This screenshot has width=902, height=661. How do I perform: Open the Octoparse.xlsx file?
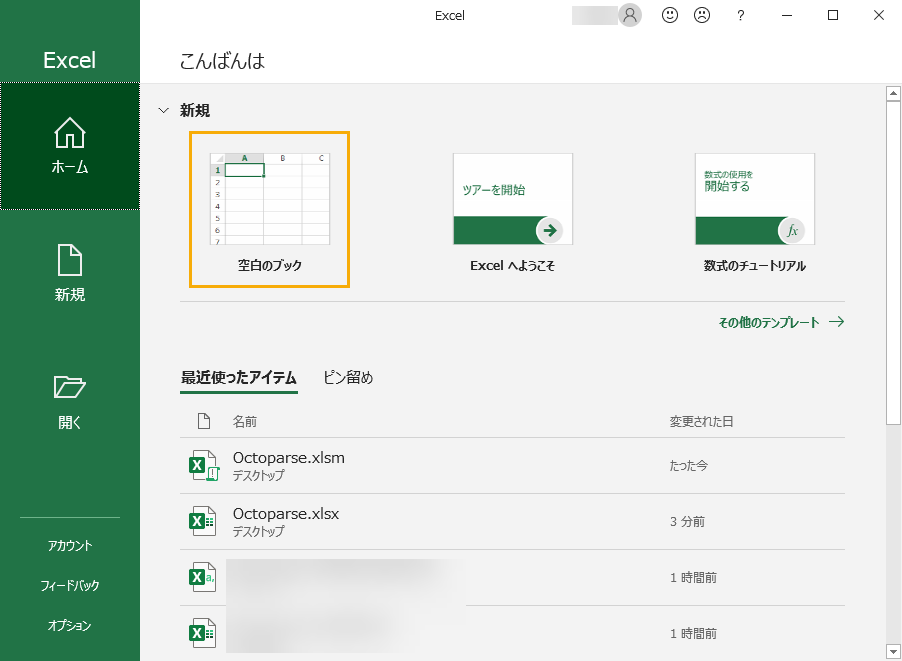coord(512,521)
